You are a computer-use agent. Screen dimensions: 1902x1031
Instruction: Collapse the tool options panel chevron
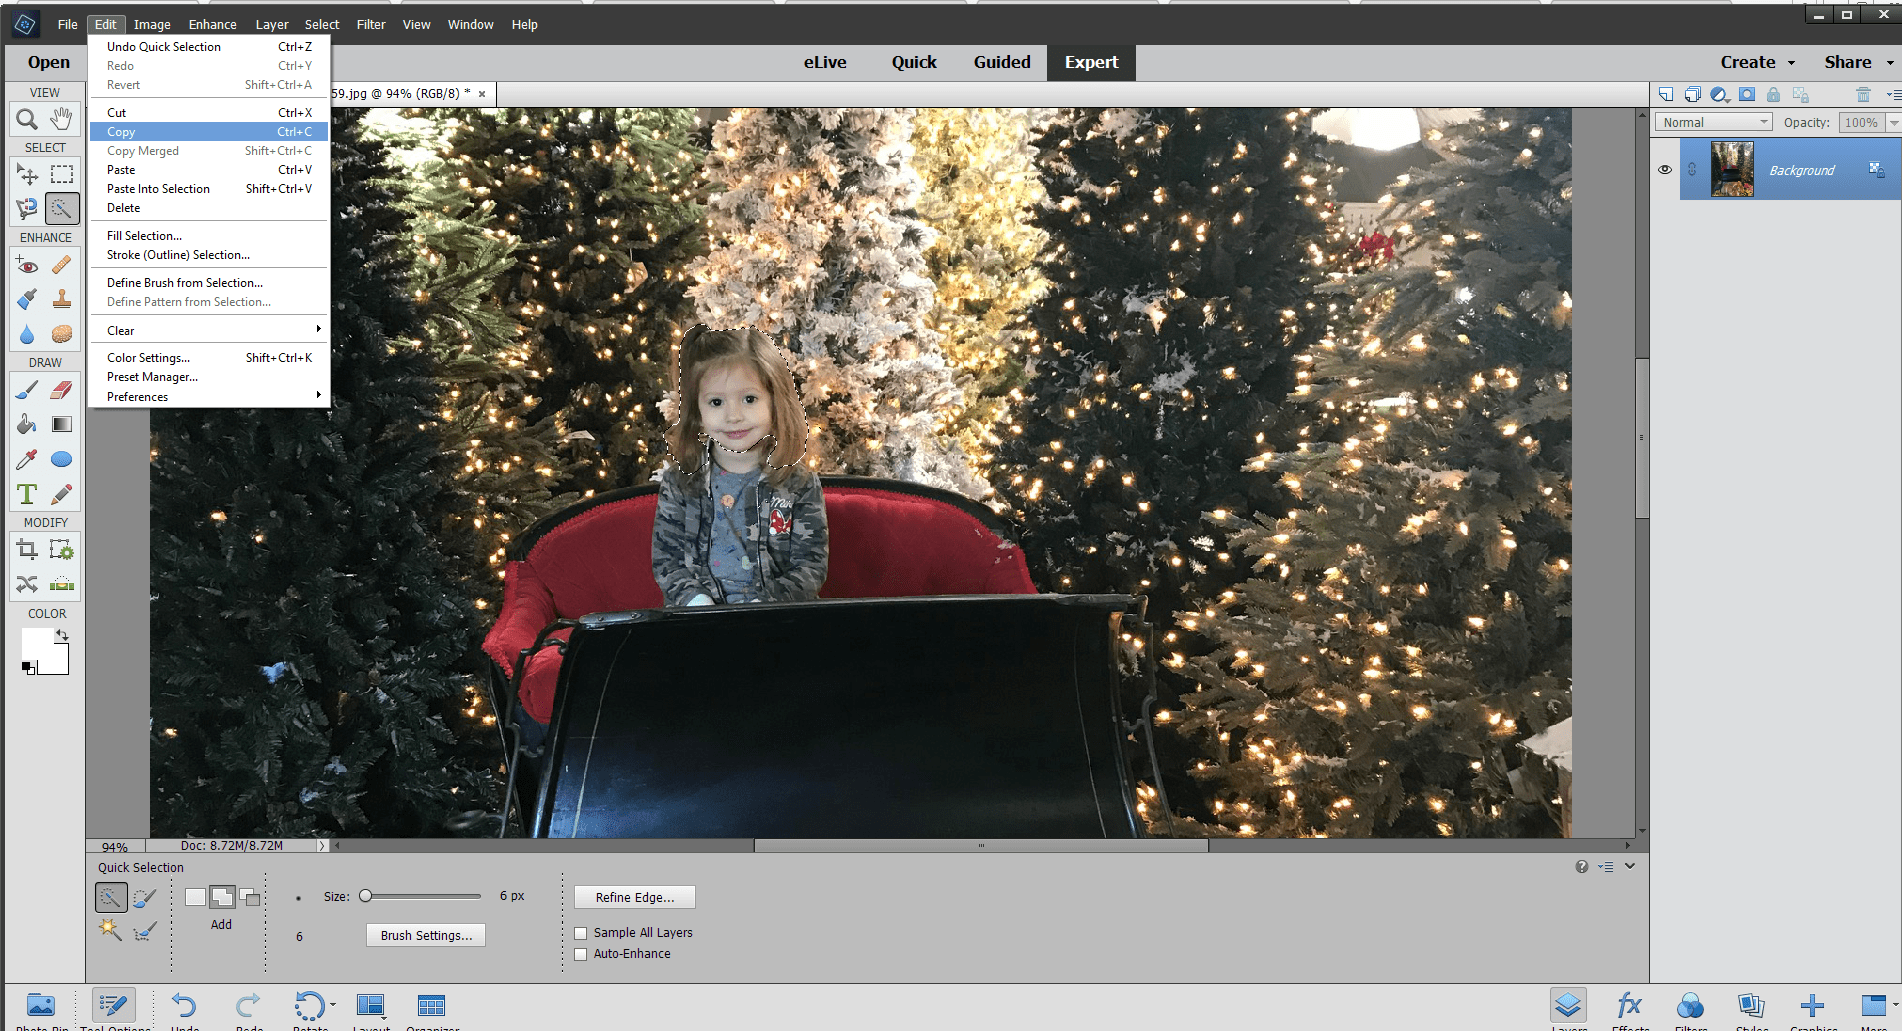(1630, 866)
